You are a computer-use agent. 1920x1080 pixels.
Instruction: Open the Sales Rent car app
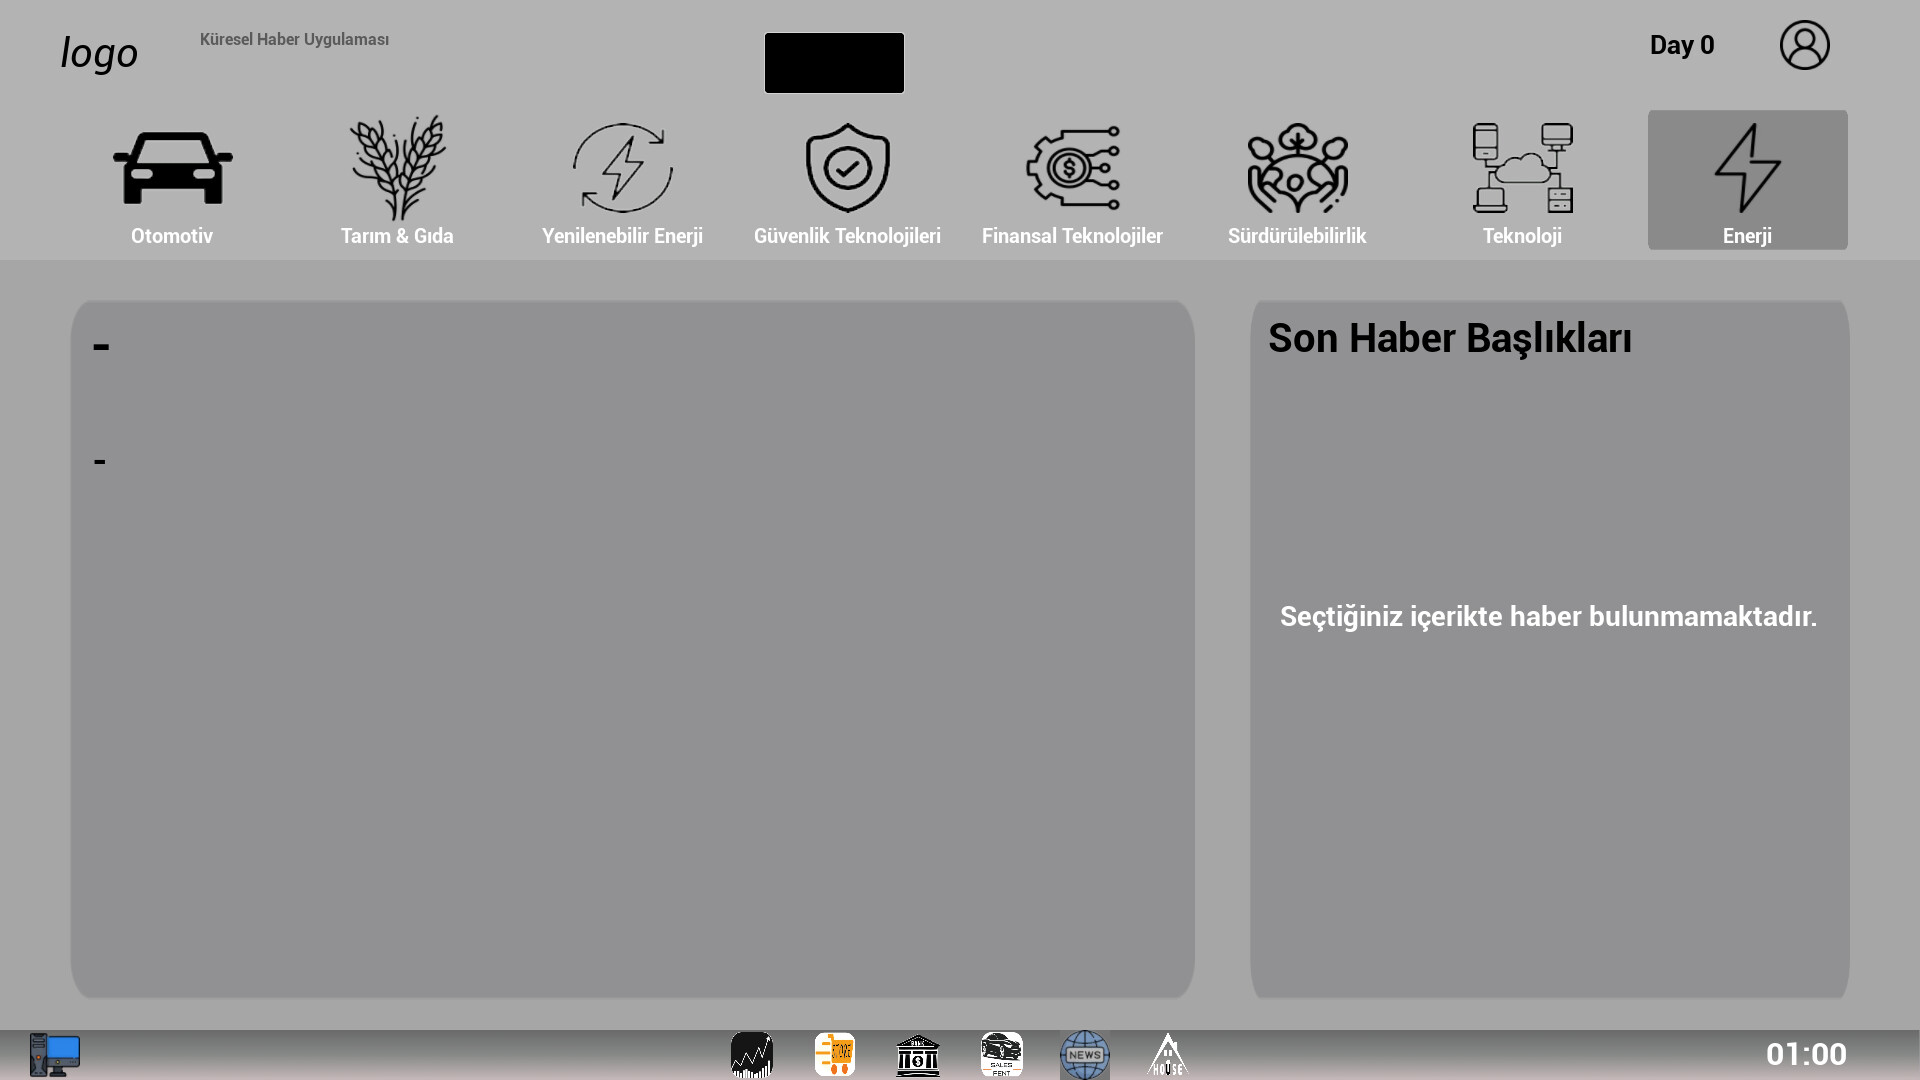pos(1001,1054)
